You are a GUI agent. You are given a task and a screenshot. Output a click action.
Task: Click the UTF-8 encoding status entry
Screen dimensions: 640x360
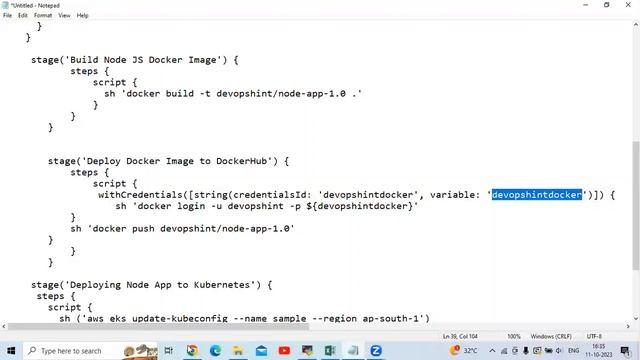click(x=594, y=336)
